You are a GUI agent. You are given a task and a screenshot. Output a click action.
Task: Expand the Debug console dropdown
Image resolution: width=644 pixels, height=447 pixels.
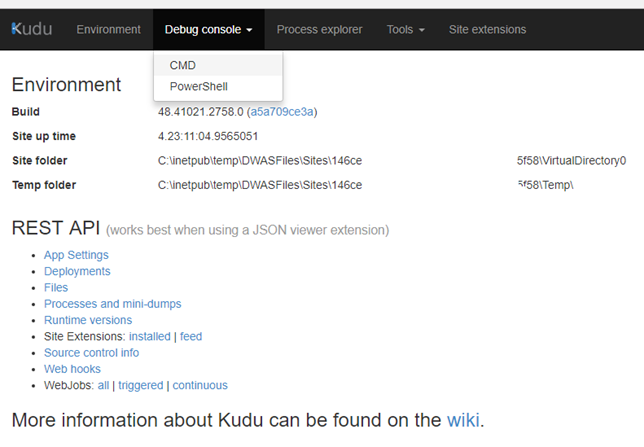click(x=208, y=30)
